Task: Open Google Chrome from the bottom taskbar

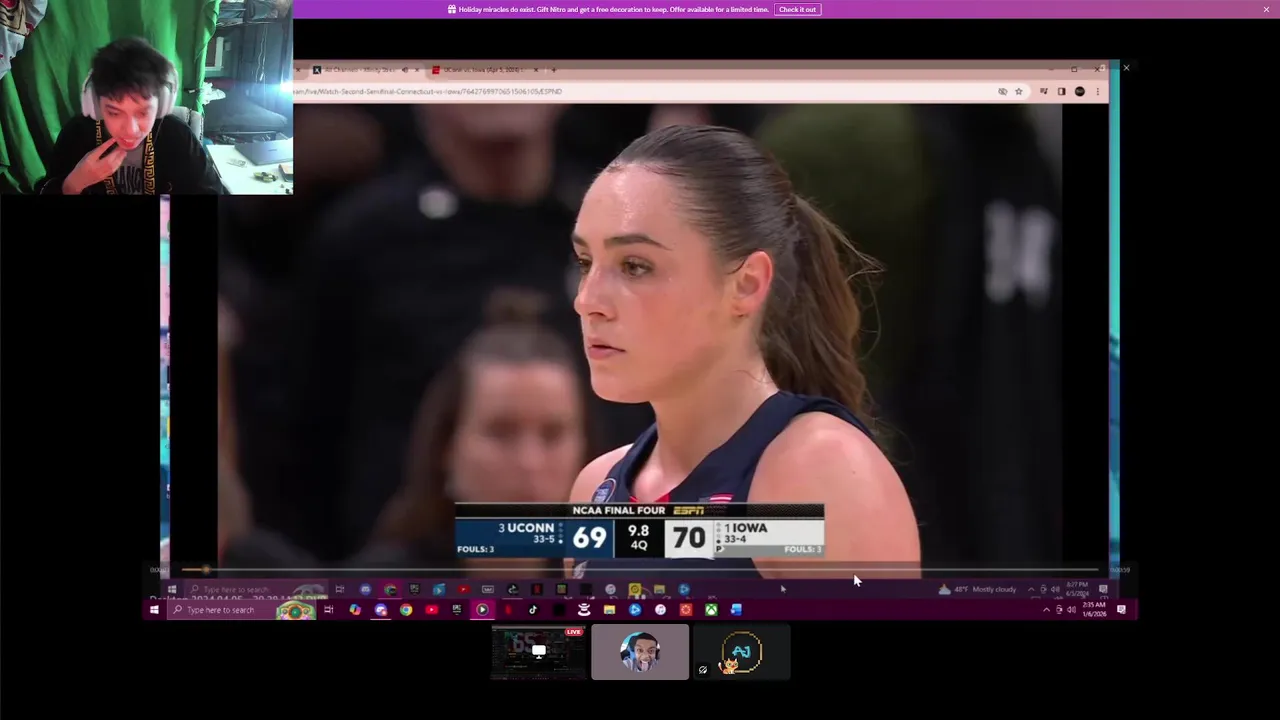Action: tap(406, 610)
